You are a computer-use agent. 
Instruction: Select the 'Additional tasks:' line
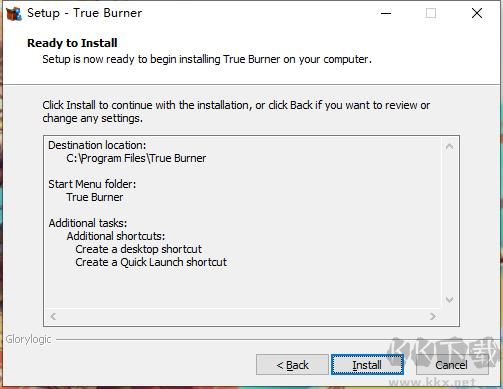tap(88, 223)
